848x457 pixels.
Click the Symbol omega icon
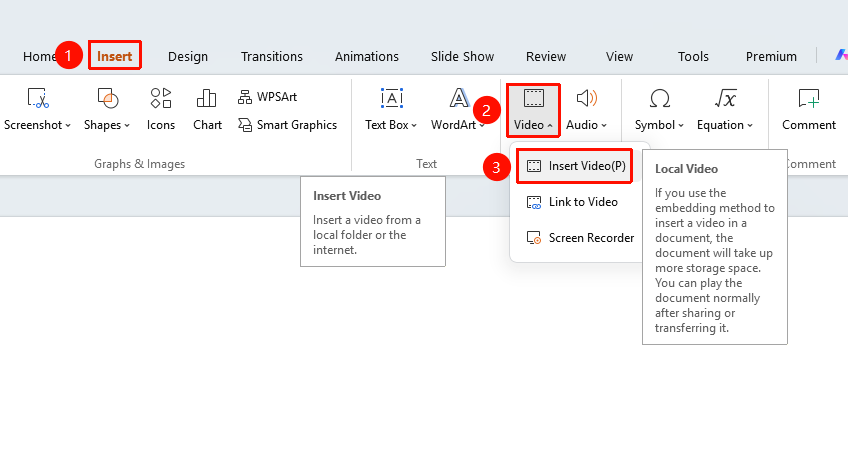tap(659, 98)
